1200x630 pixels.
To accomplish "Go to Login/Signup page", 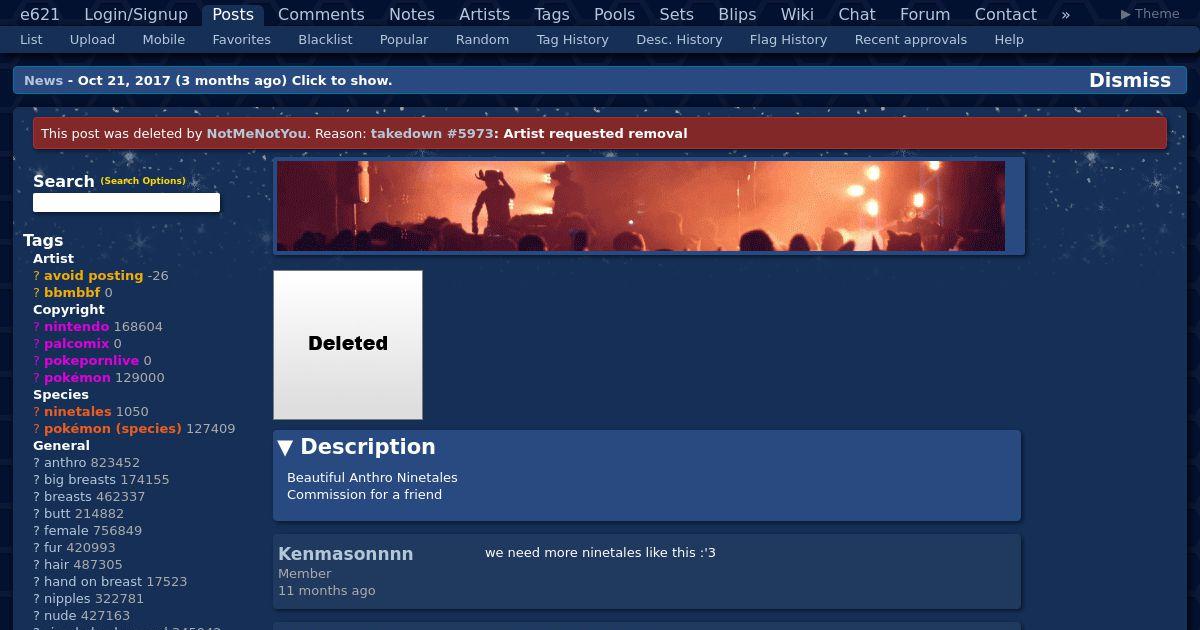I will pos(136,14).
